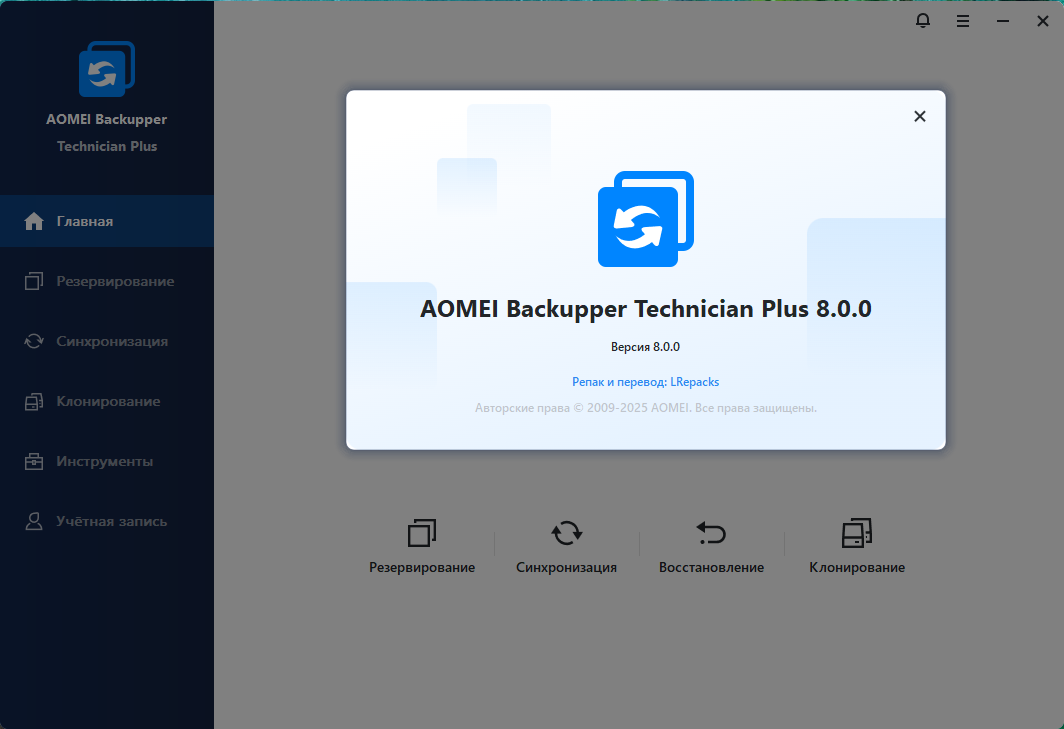Select Главная in the sidebar
This screenshot has height=729, width=1064.
tap(107, 221)
